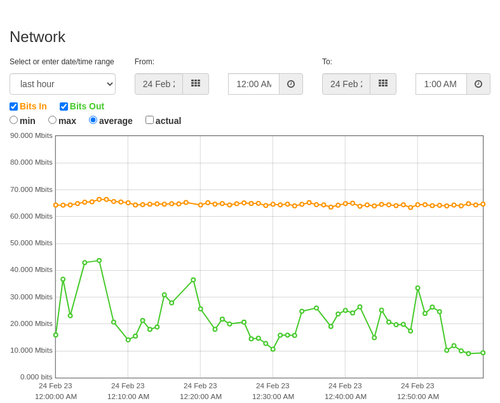Enable the actual checkbox
The width and height of the screenshot is (500, 403).
(x=150, y=120)
